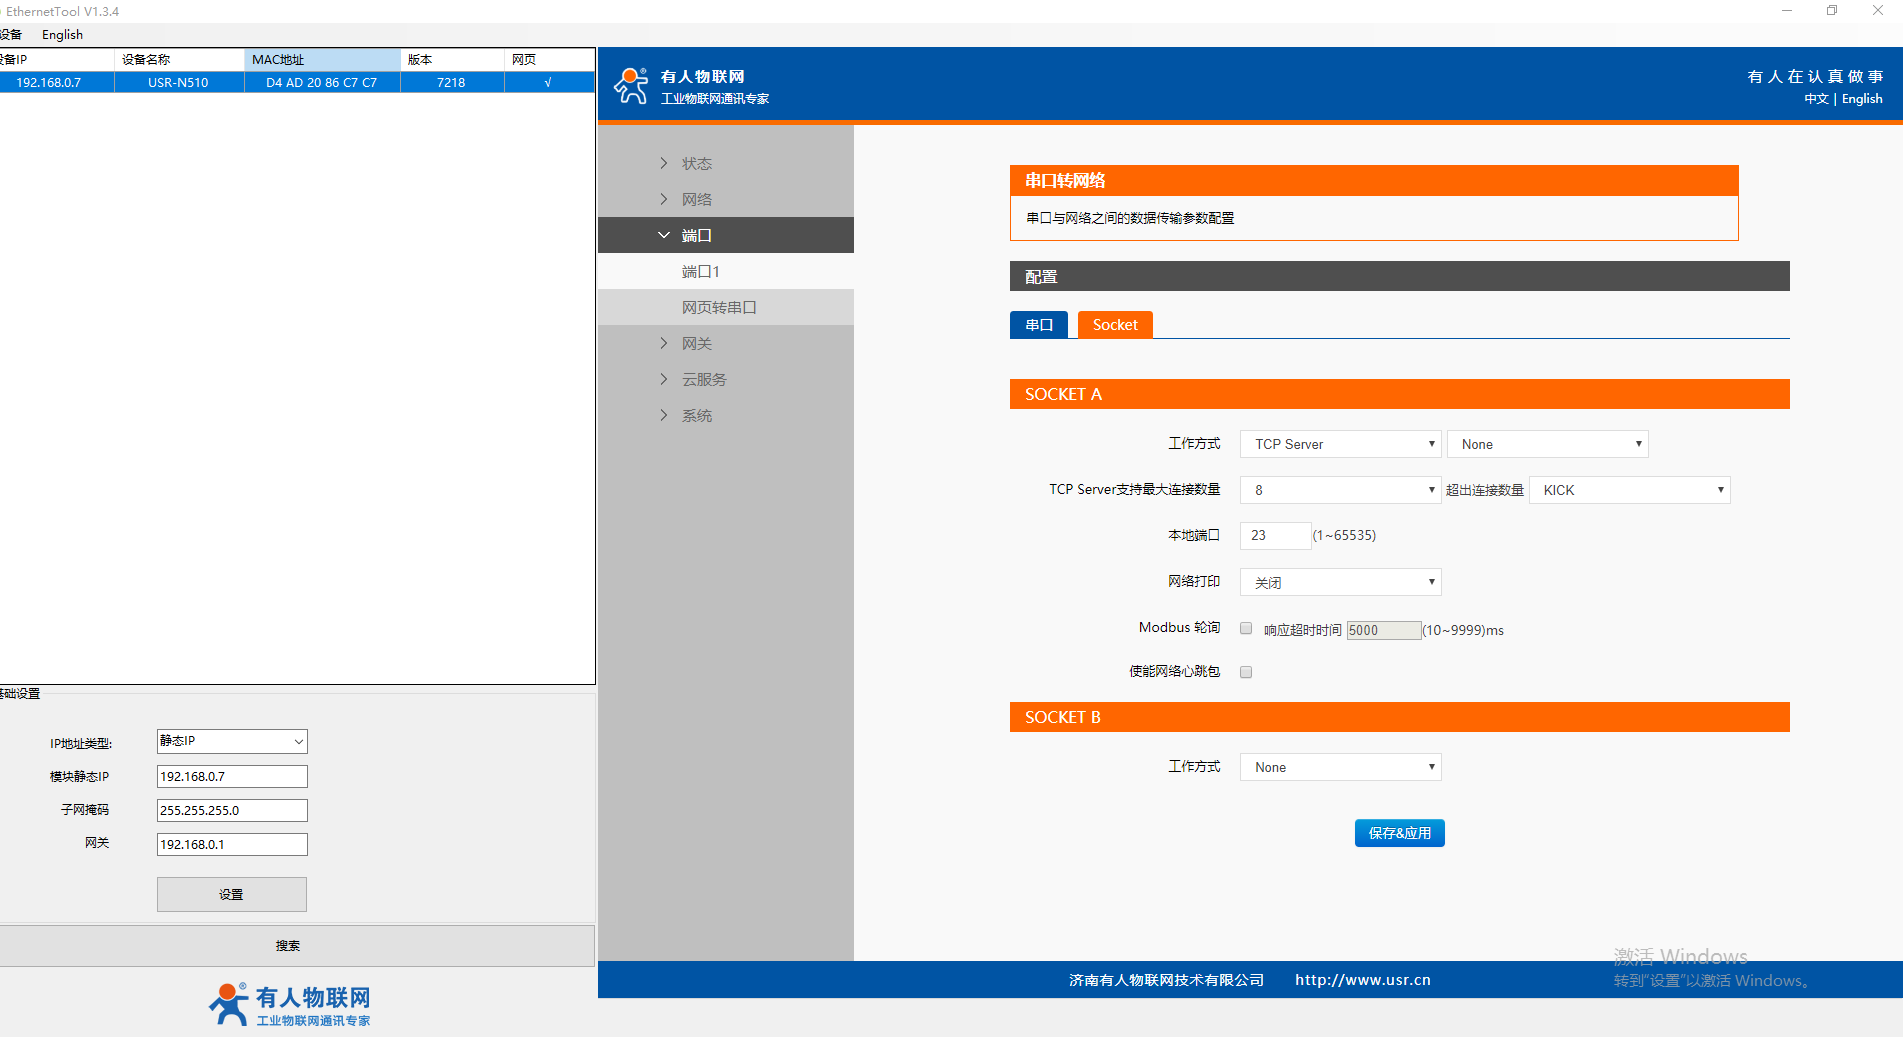1903x1037 pixels.
Task: Open the IP地址类型 静态IP combo box
Action: click(x=232, y=741)
